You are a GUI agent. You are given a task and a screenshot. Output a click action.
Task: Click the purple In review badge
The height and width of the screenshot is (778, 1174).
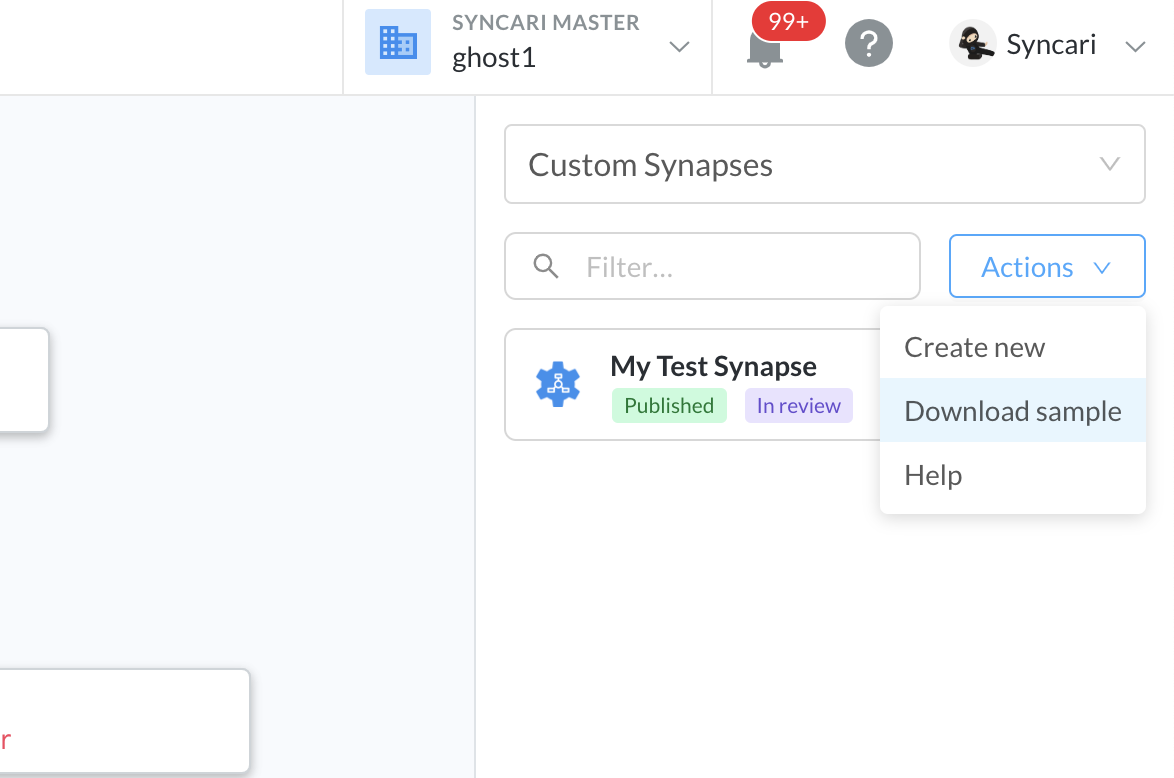pyautogui.click(x=798, y=405)
